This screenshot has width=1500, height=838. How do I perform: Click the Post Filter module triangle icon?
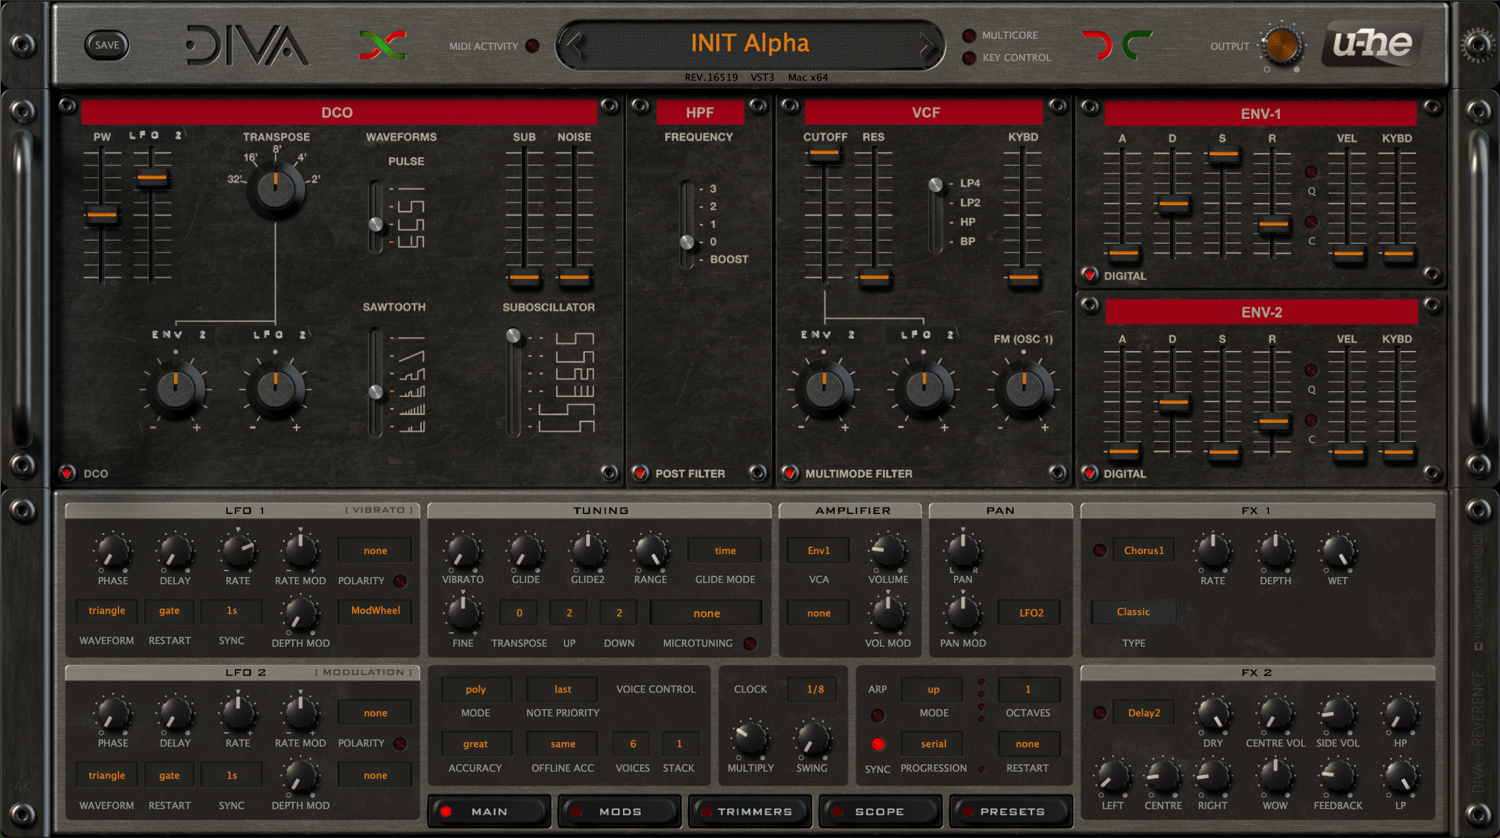pyautogui.click(x=640, y=473)
